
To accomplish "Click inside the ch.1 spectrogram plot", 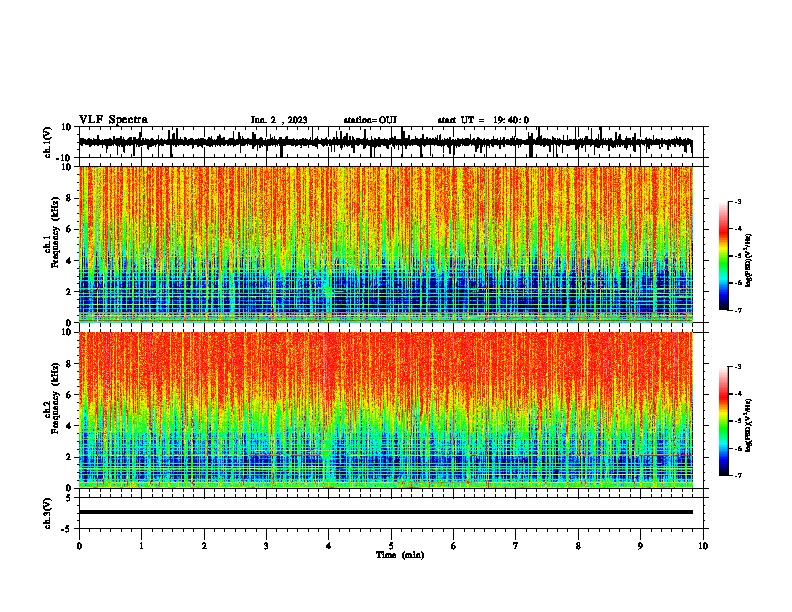I will coord(386,244).
